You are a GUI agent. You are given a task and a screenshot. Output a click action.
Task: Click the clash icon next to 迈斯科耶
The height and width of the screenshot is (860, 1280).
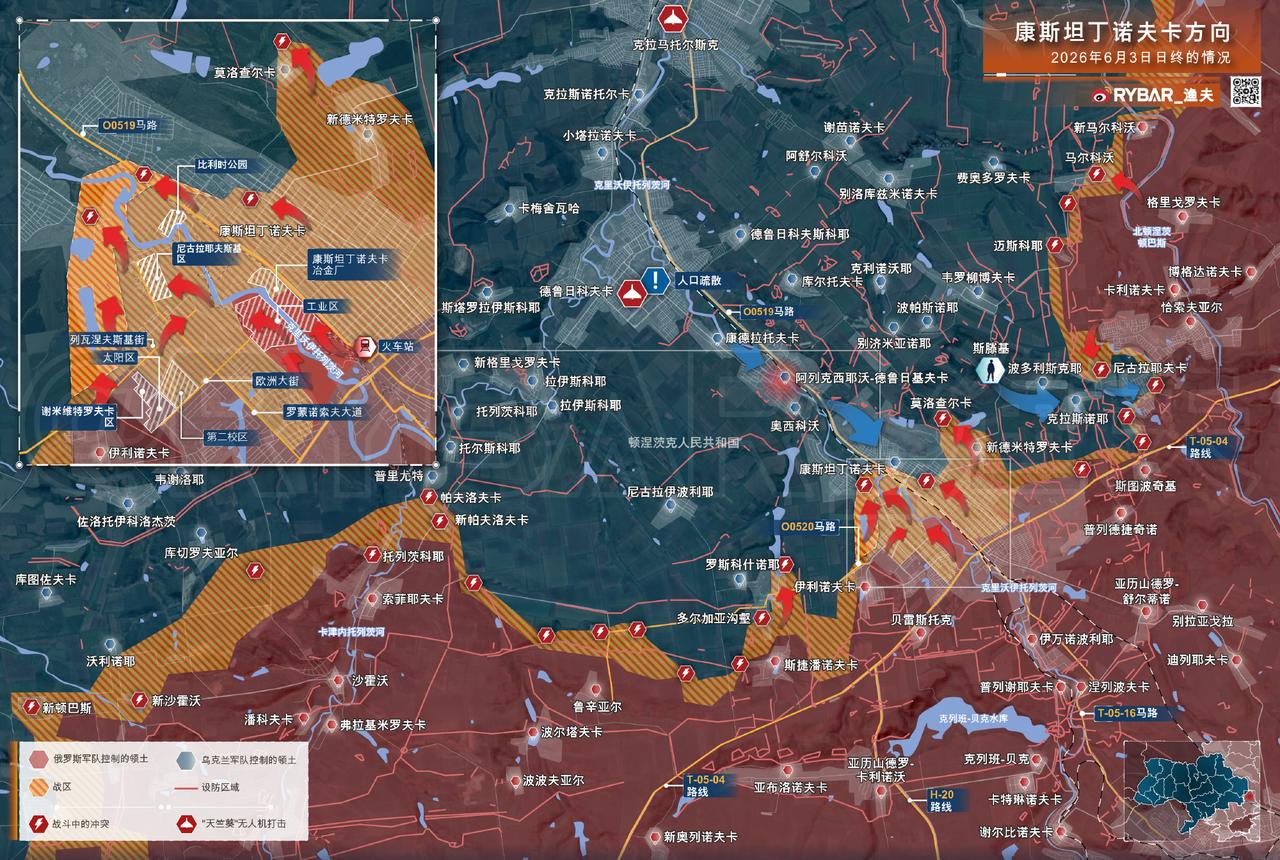[1056, 245]
